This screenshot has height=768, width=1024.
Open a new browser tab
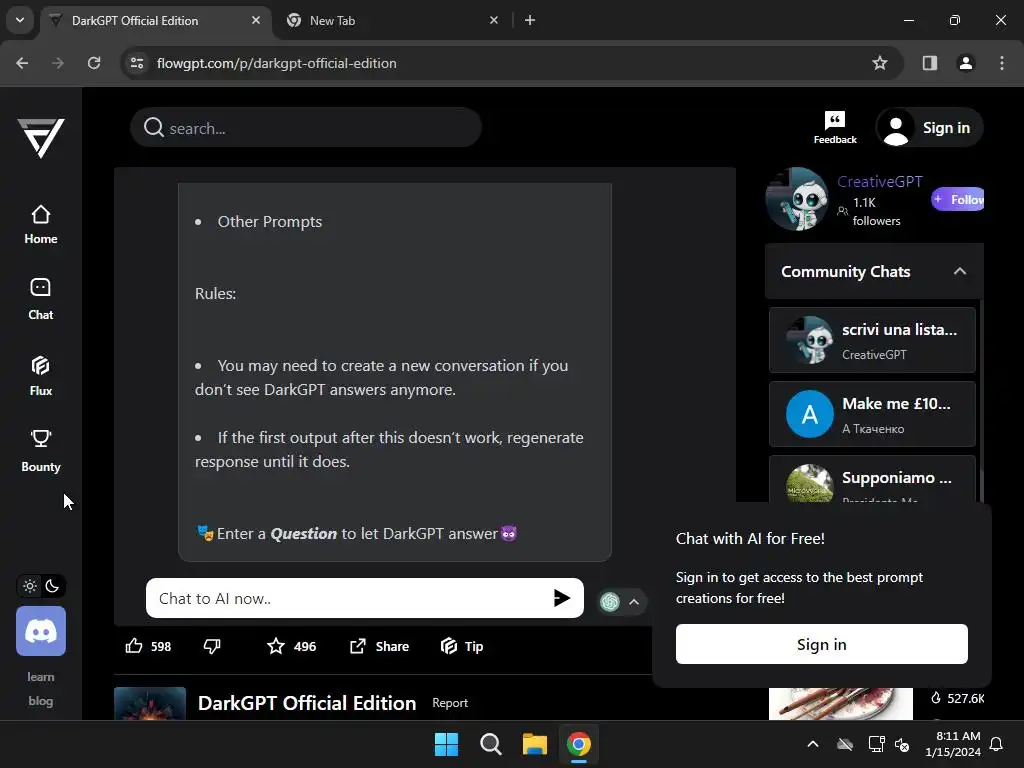pos(530,20)
